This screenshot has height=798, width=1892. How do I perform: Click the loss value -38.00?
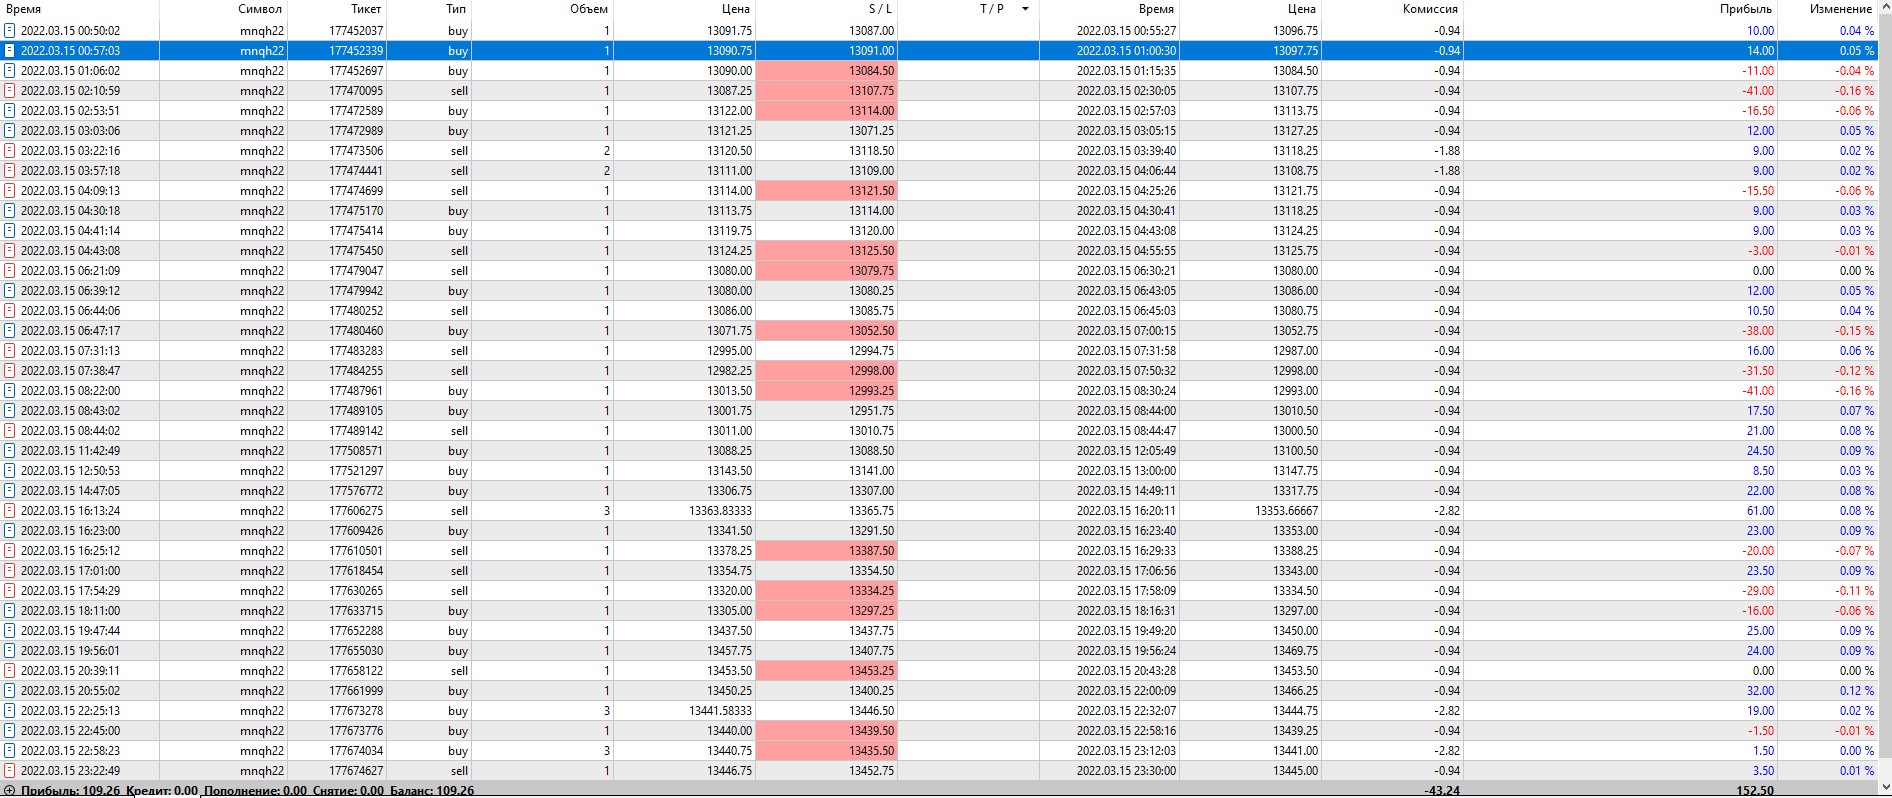(1758, 331)
